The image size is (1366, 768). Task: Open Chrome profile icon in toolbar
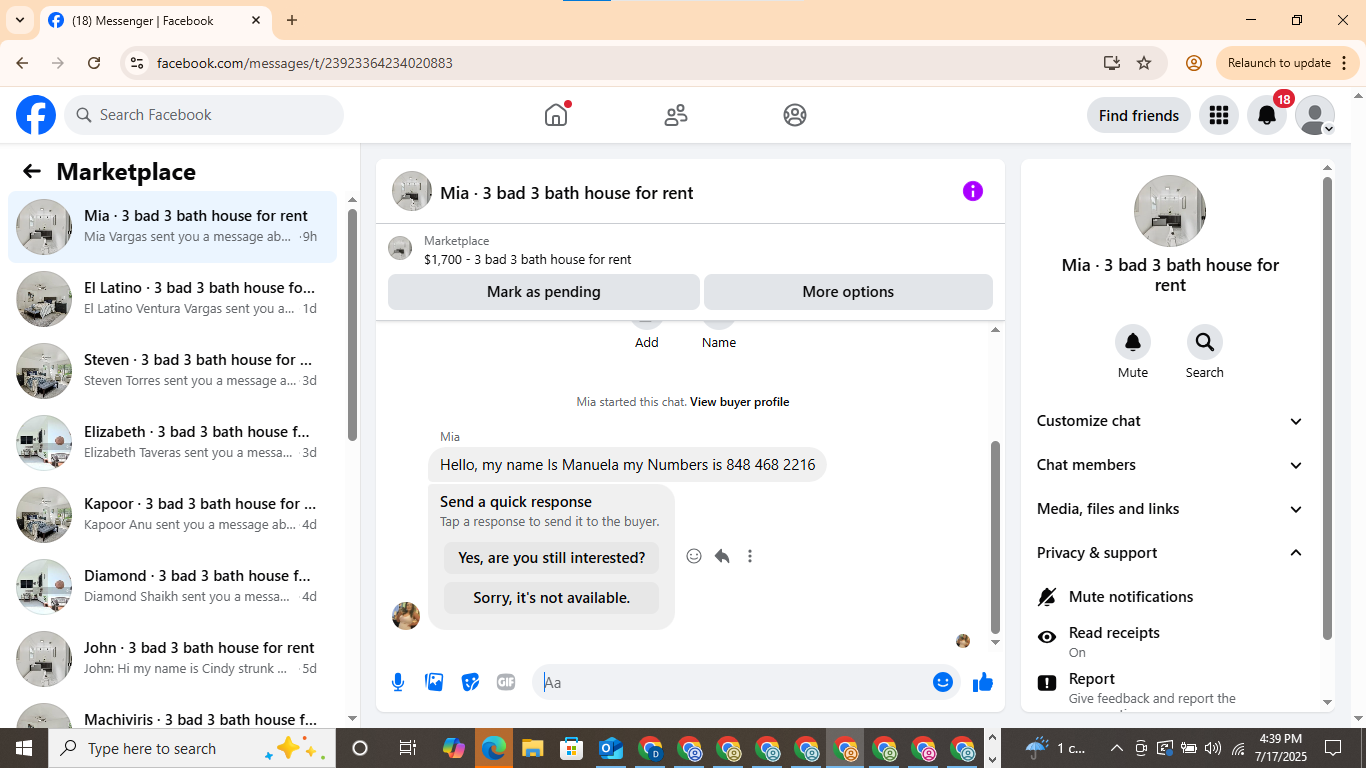1193,63
